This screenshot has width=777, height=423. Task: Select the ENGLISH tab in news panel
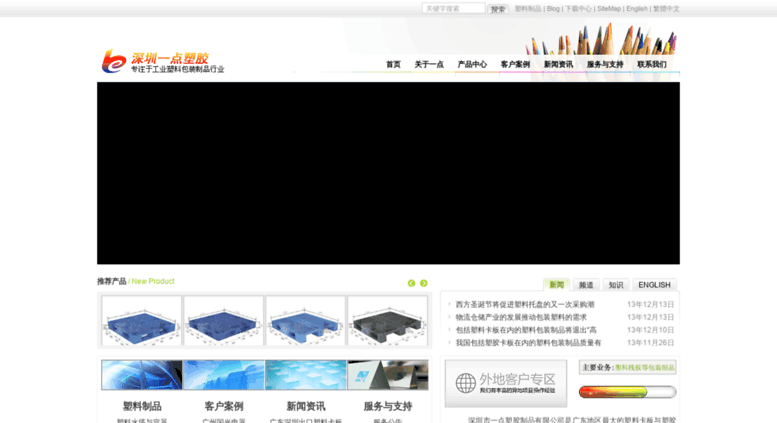coord(654,285)
